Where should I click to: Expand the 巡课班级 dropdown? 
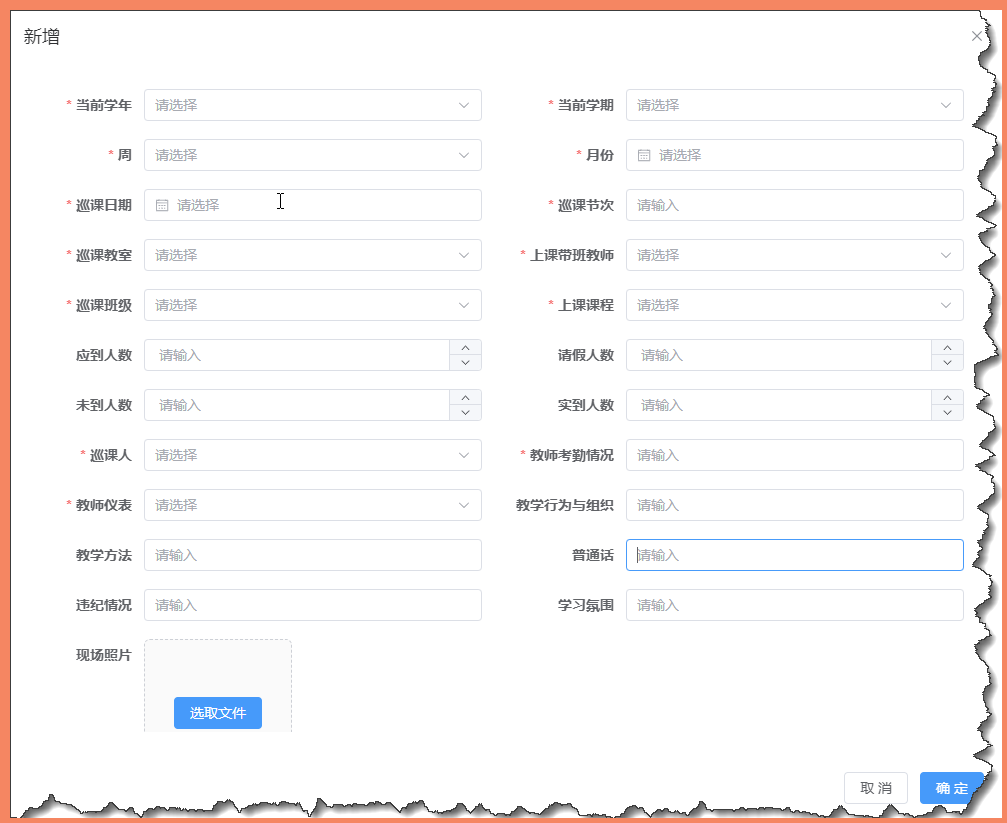point(312,305)
